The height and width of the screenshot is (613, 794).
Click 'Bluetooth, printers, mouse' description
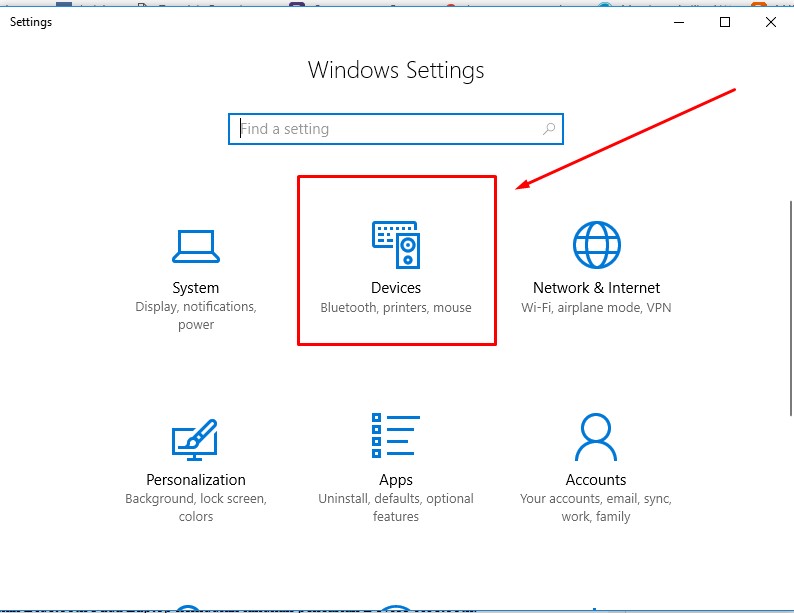point(396,307)
